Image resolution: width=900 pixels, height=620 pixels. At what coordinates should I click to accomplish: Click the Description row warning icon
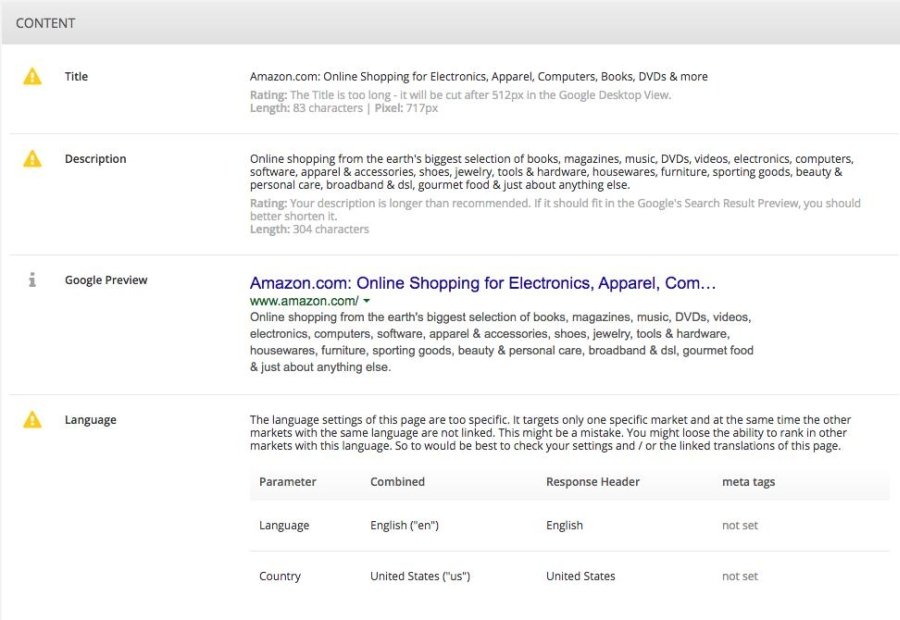32,158
